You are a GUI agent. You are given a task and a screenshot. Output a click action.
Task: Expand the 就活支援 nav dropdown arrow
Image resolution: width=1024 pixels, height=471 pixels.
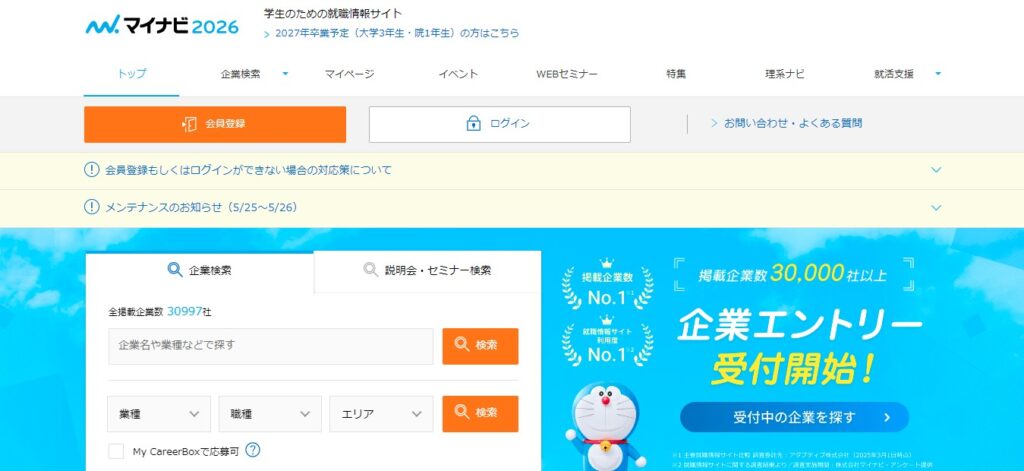(938, 74)
